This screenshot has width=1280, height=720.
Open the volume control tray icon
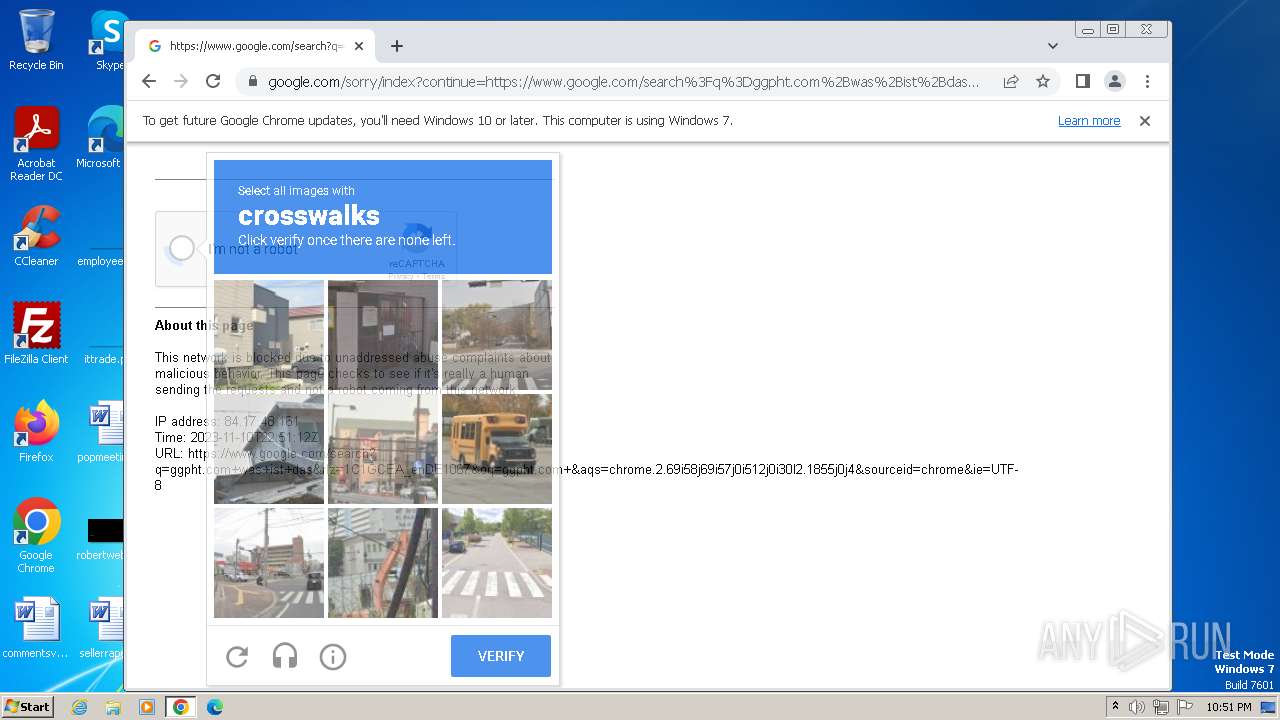pyautogui.click(x=1137, y=707)
